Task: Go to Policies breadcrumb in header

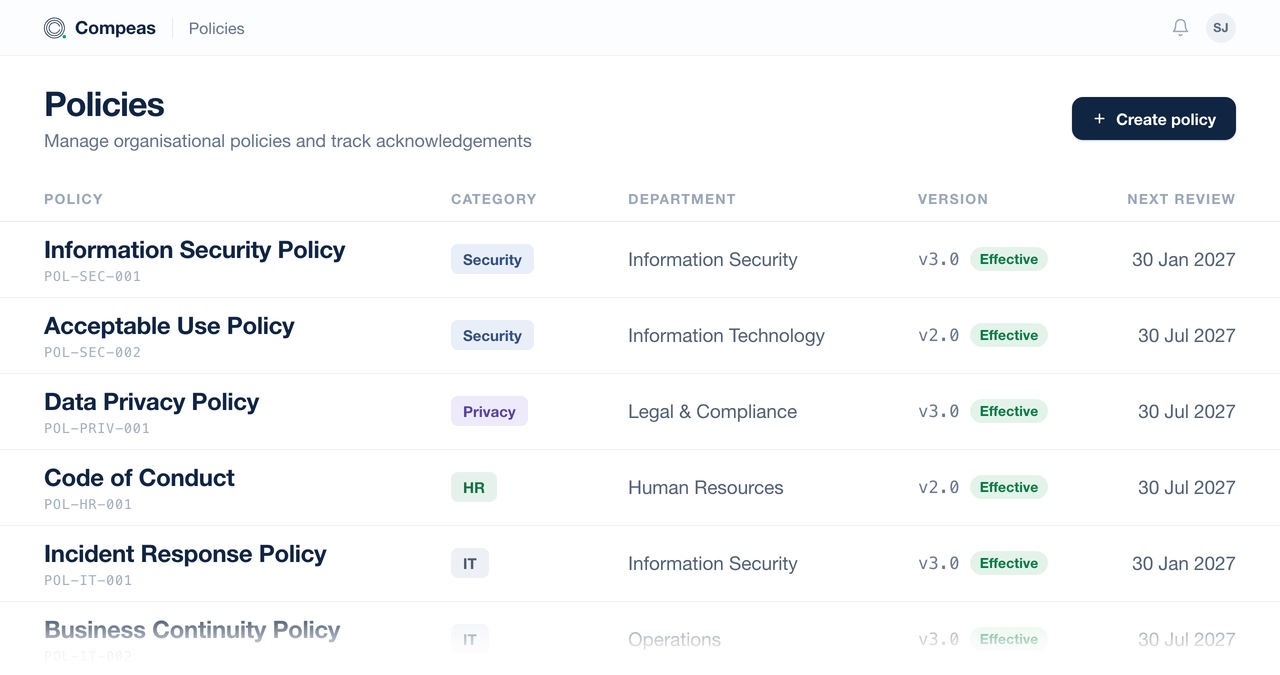Action: [216, 28]
